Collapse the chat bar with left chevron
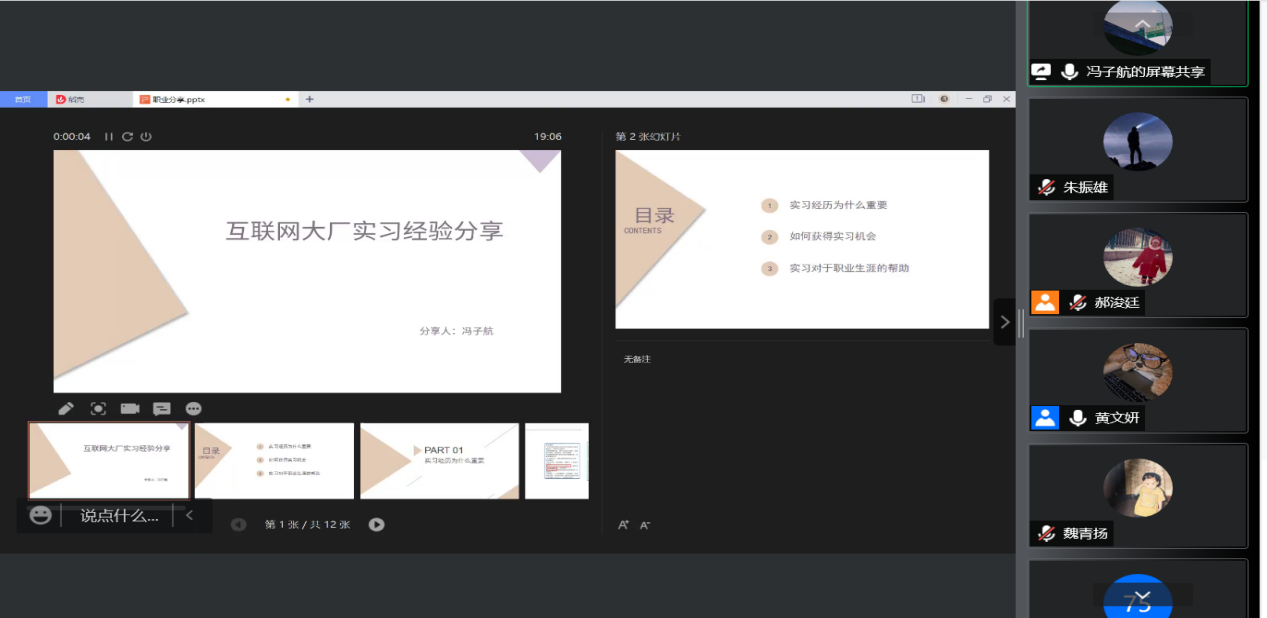This screenshot has height=618, width=1267. click(x=190, y=516)
